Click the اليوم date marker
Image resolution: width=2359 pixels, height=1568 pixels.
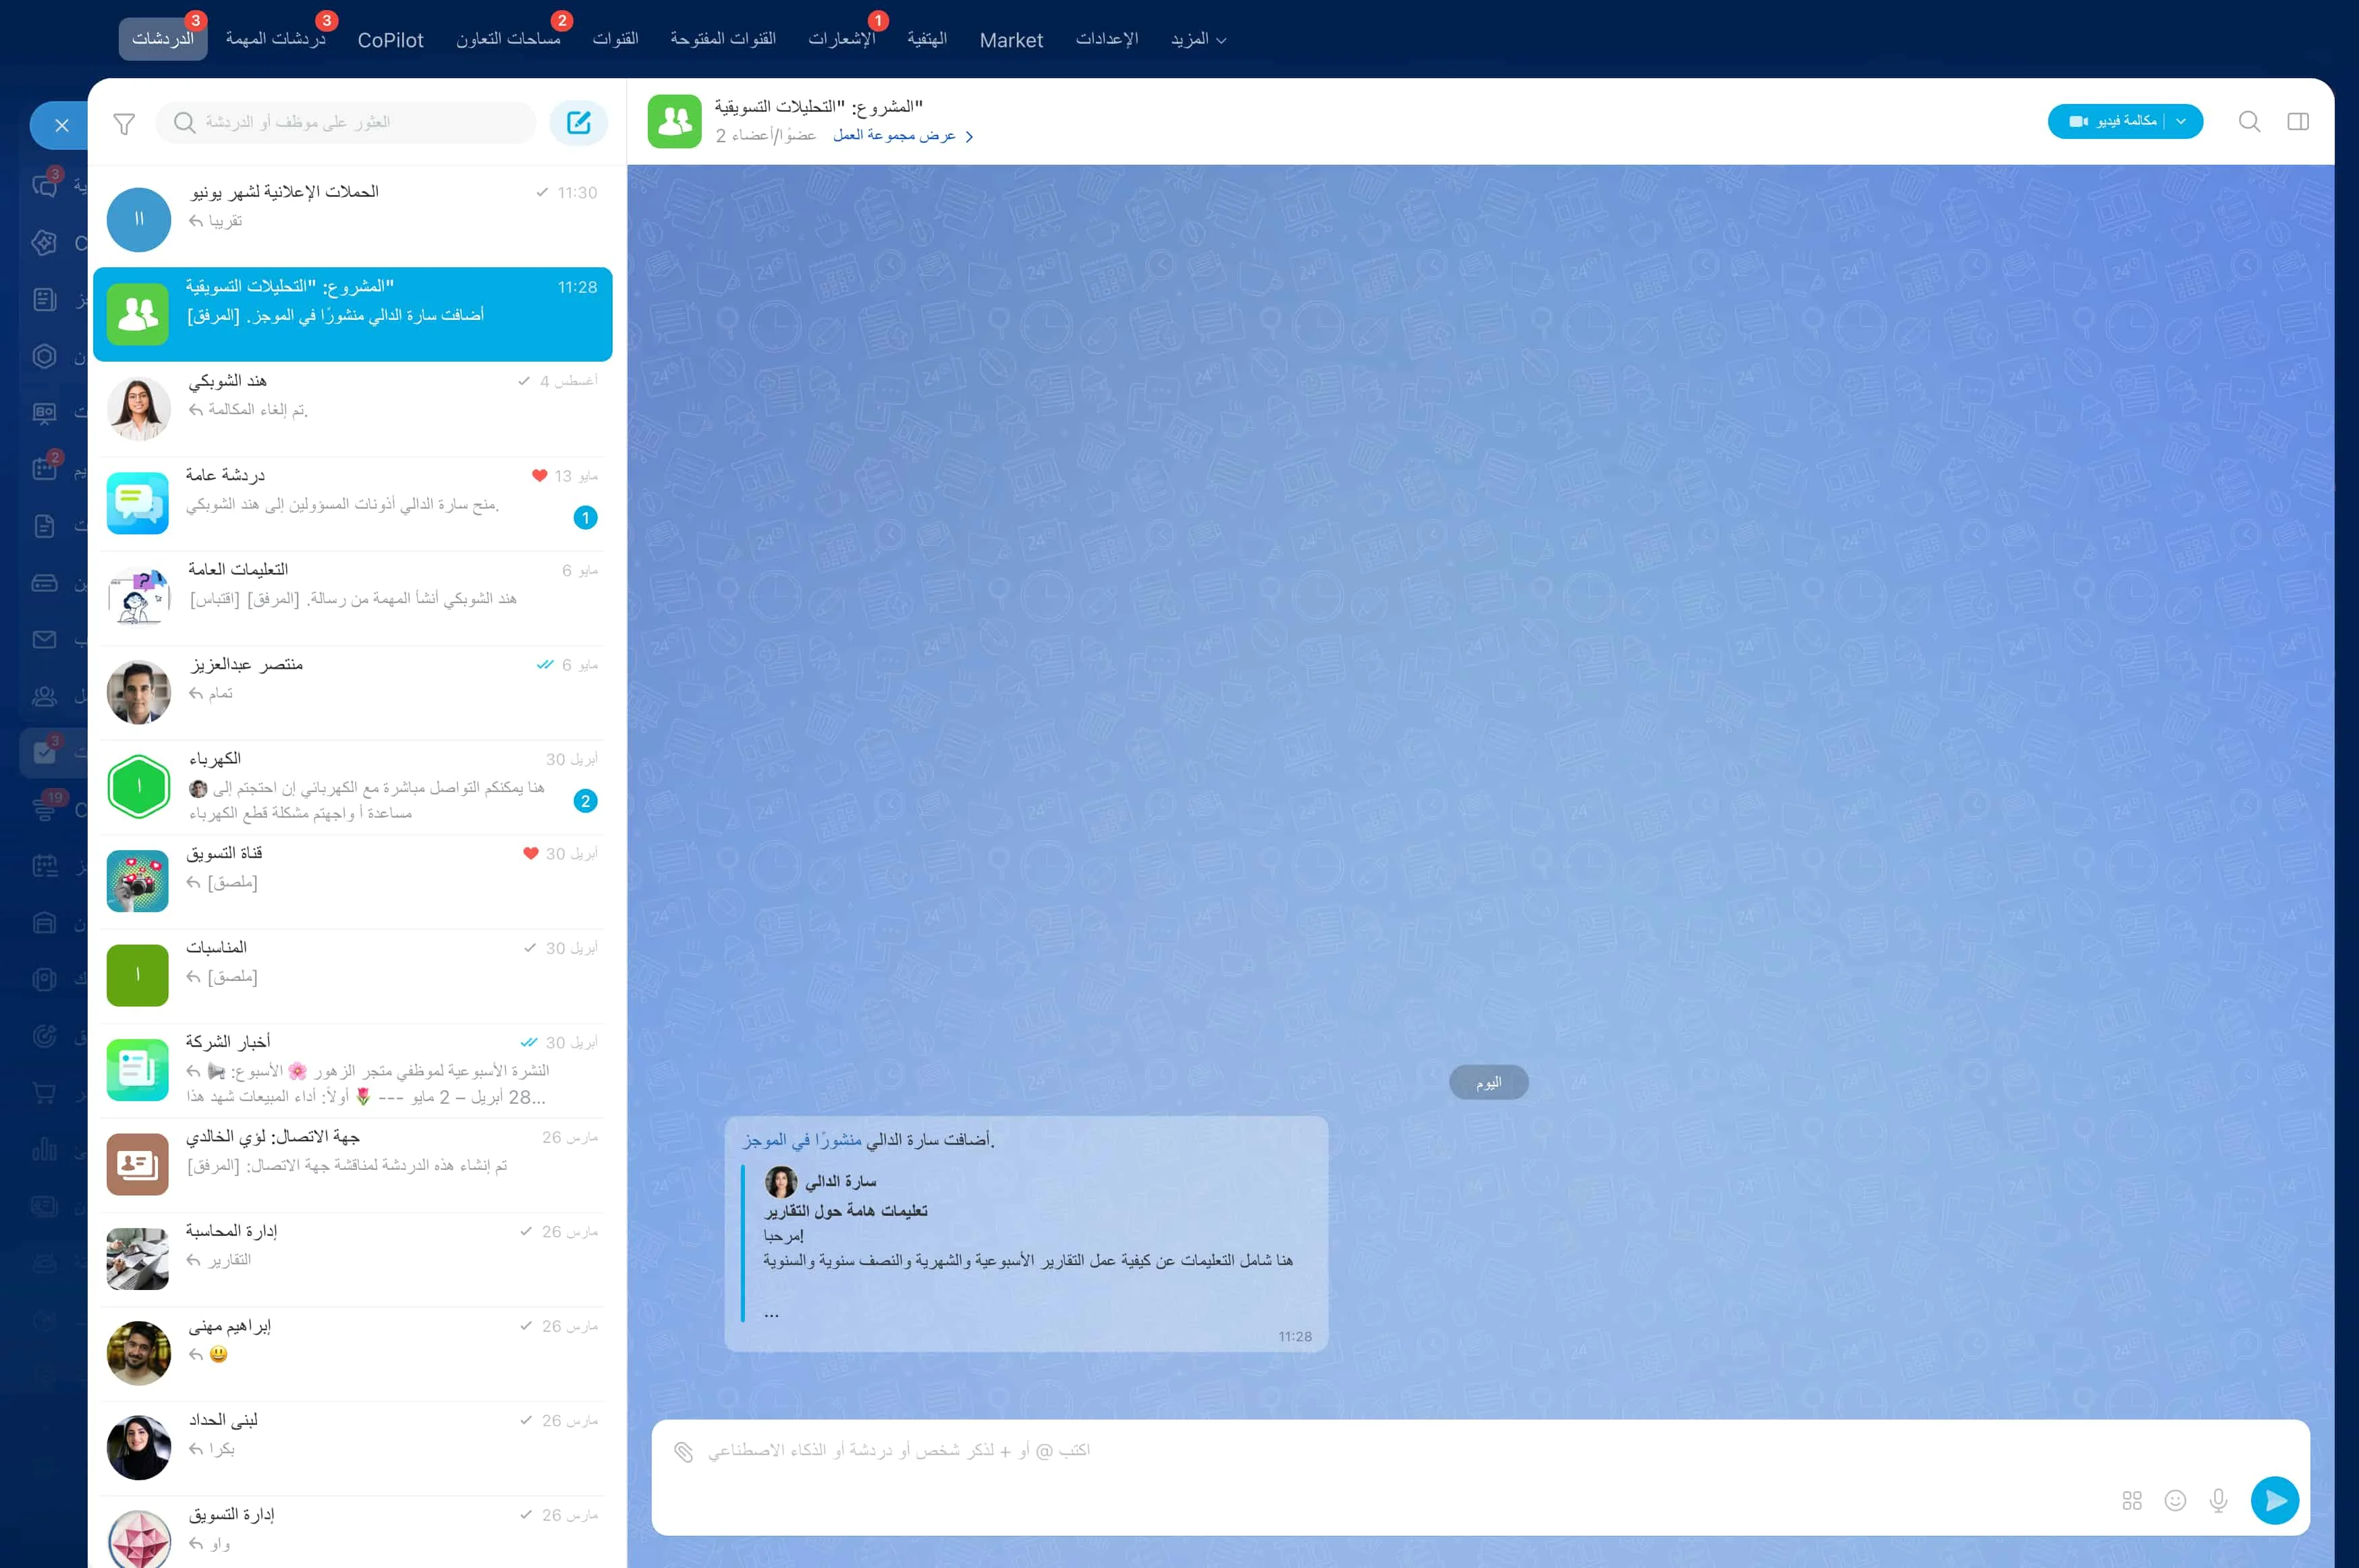tap(1488, 1083)
